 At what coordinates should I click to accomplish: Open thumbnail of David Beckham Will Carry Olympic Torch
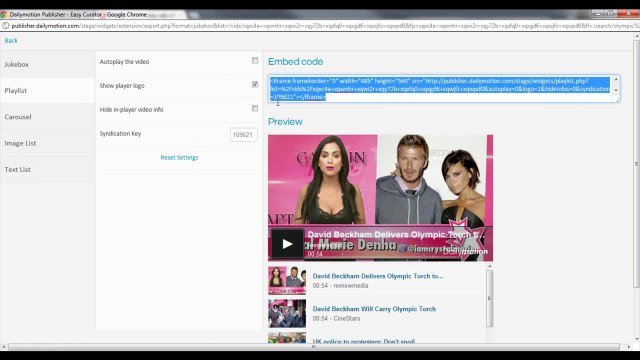[287, 313]
